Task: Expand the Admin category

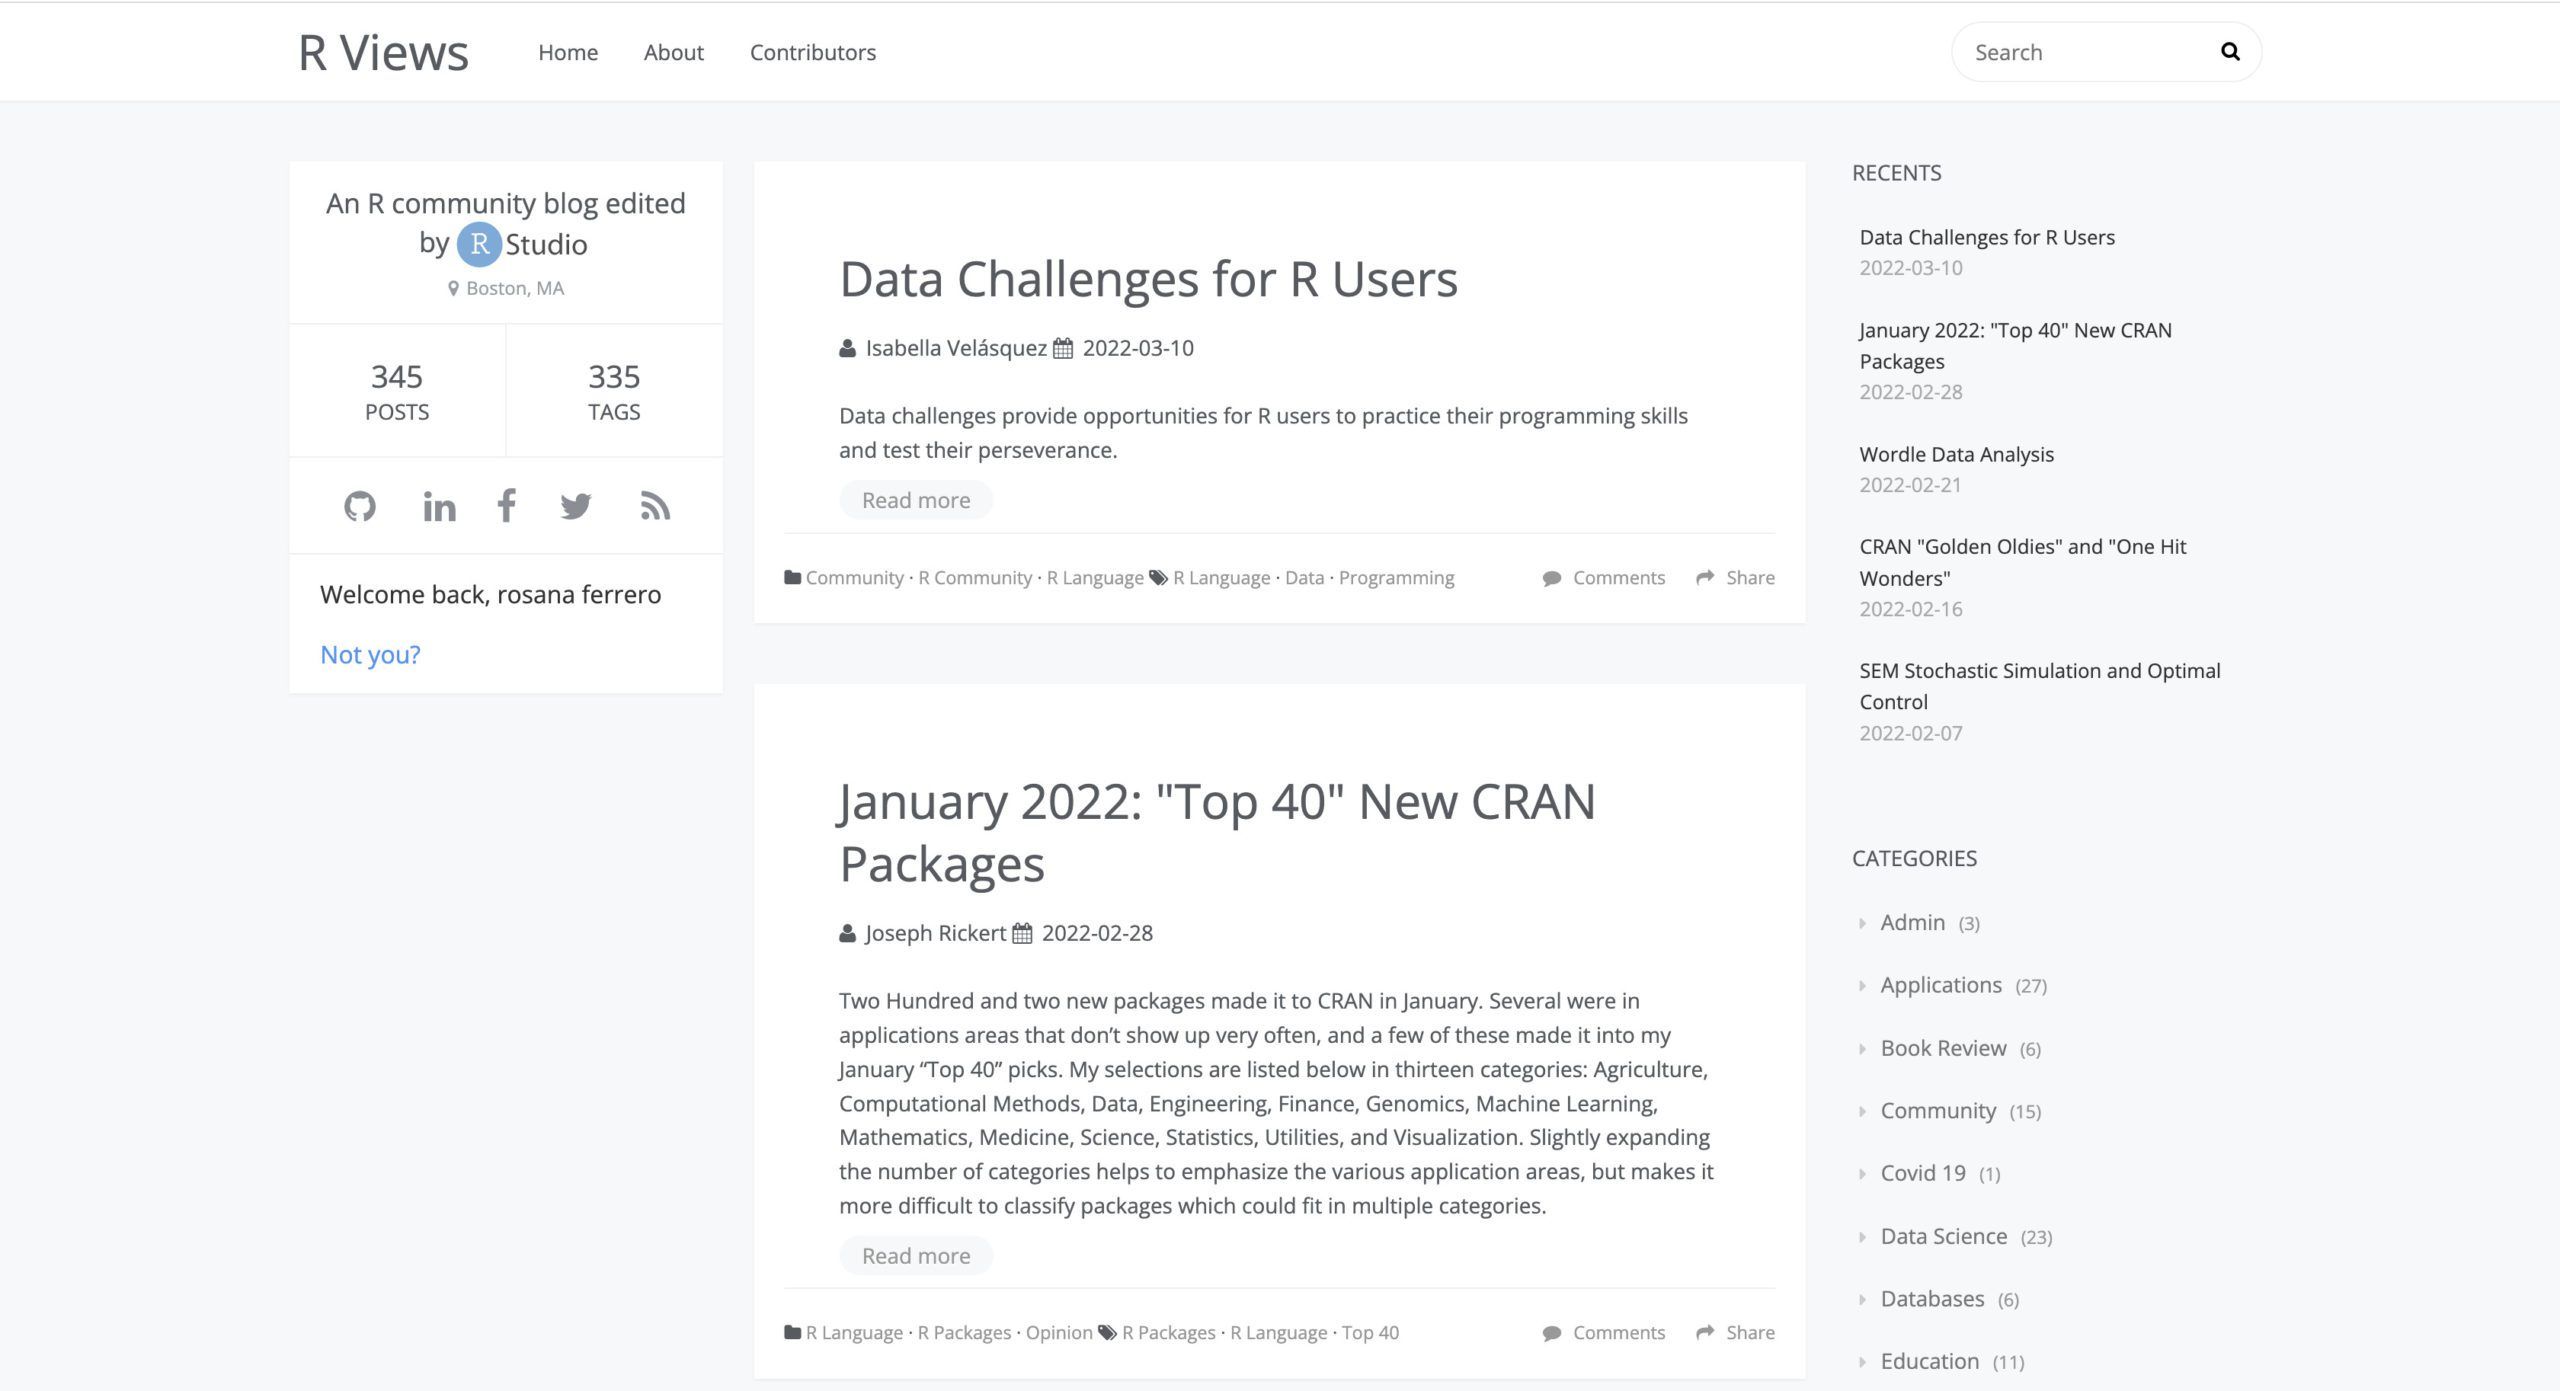Action: [x=1913, y=923]
